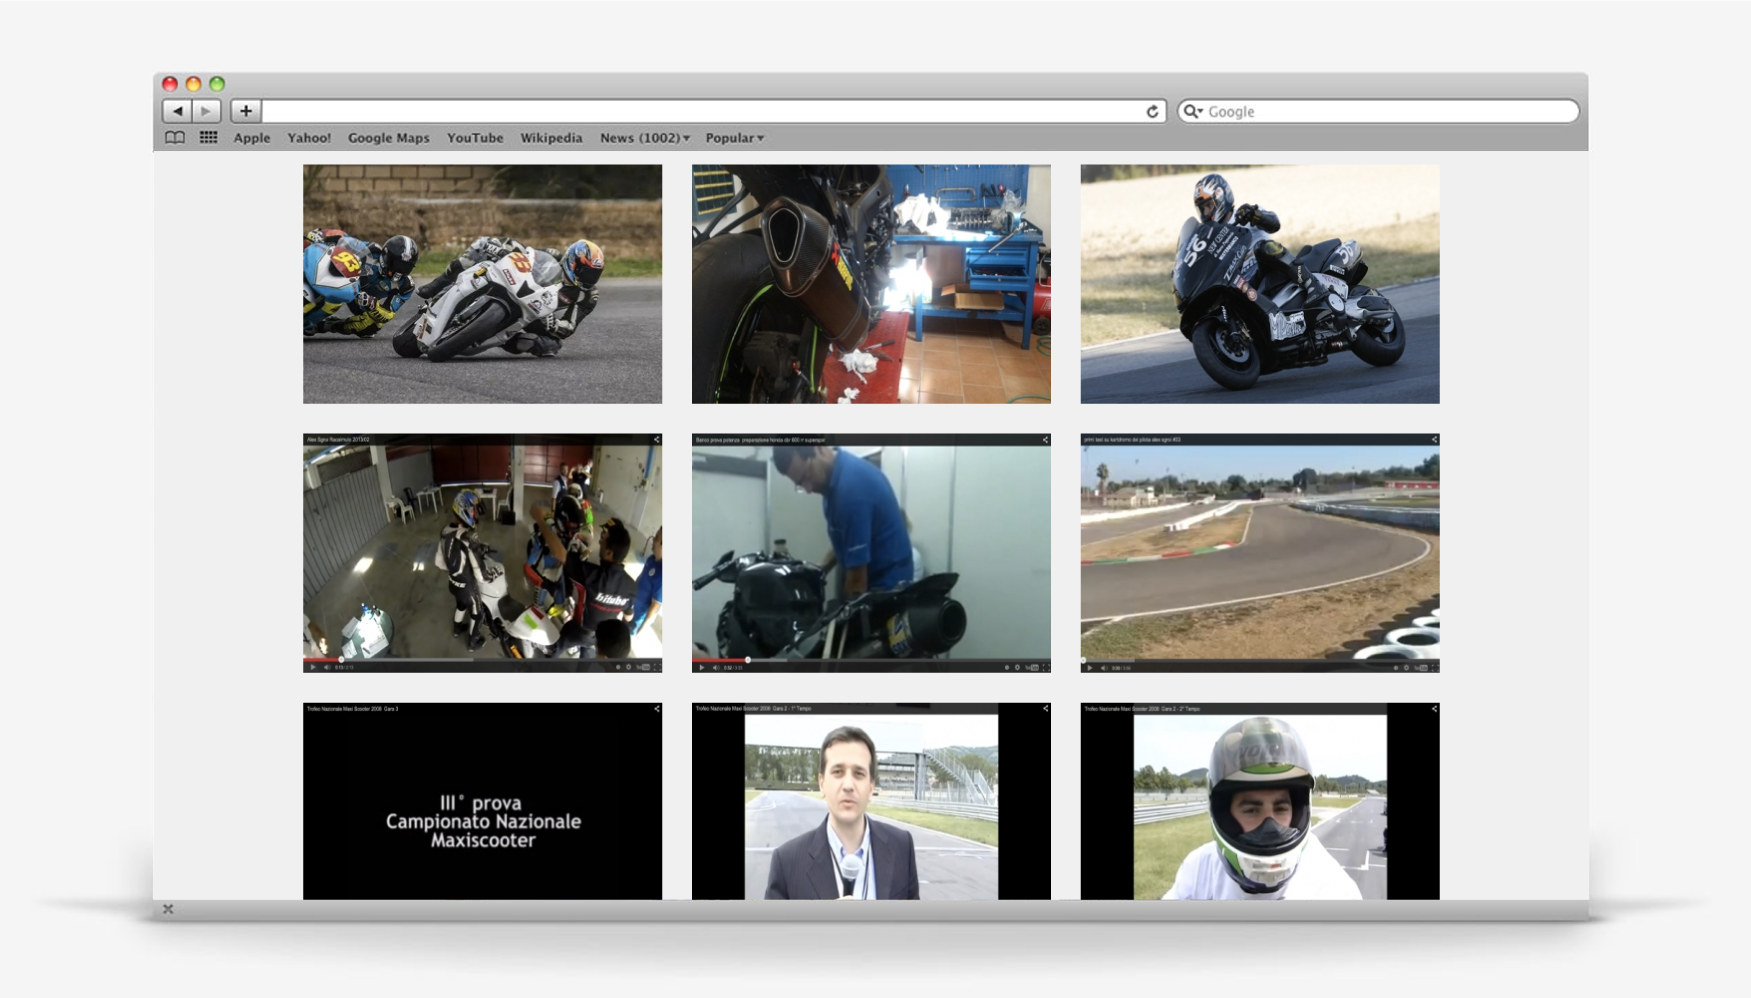Click the video of rider in green helmet
The width and height of the screenshot is (1751, 998).
coord(1260,801)
